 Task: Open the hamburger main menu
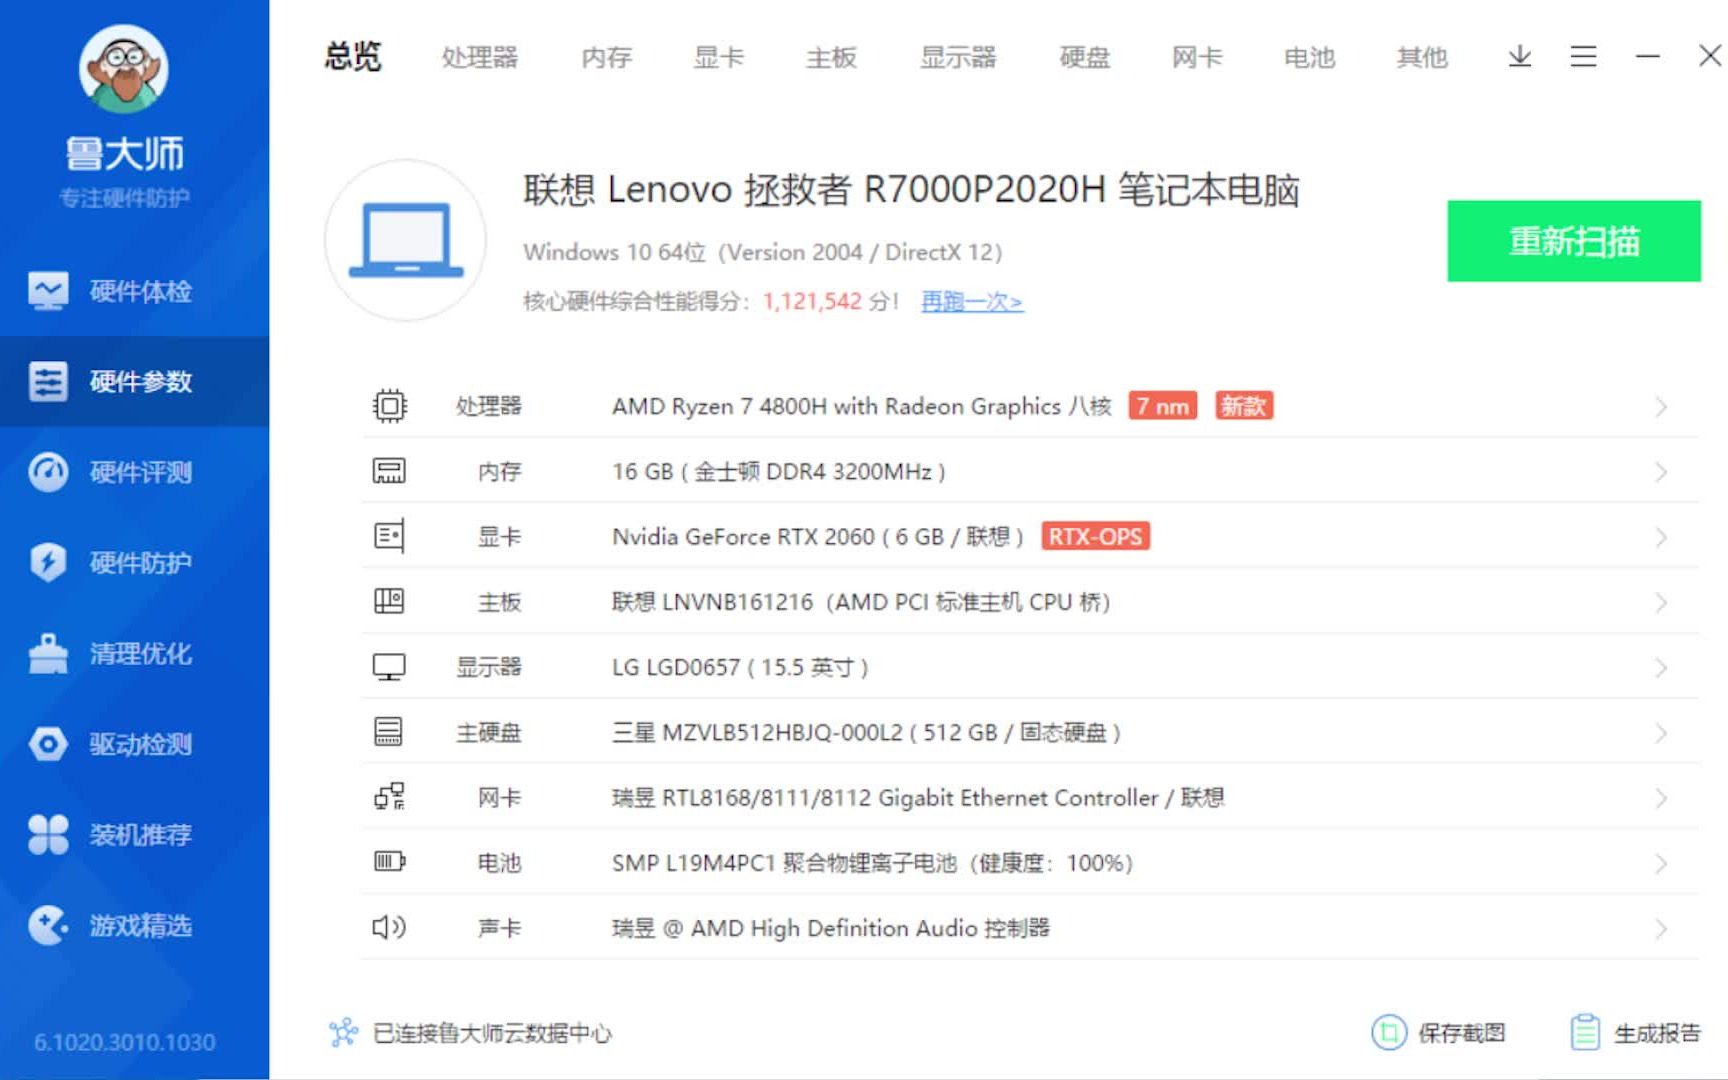click(x=1583, y=56)
